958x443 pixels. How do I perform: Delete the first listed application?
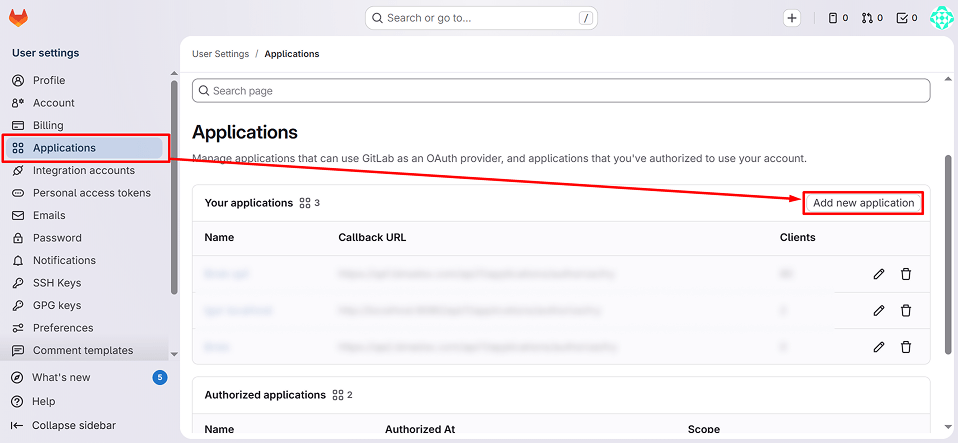click(x=905, y=274)
